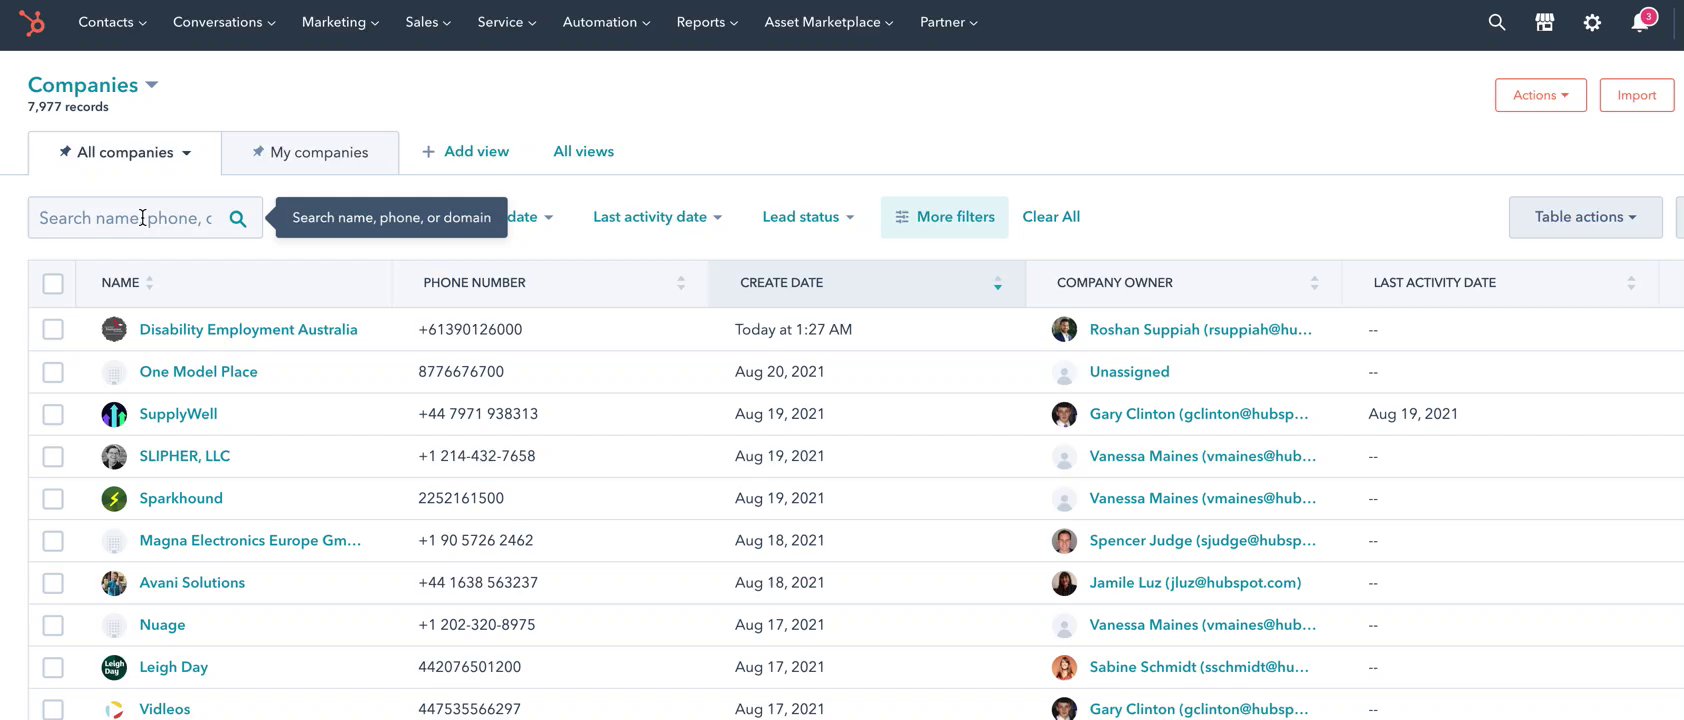1684x720 pixels.
Task: Click the Avani Solutions company logo
Action: pyautogui.click(x=114, y=583)
